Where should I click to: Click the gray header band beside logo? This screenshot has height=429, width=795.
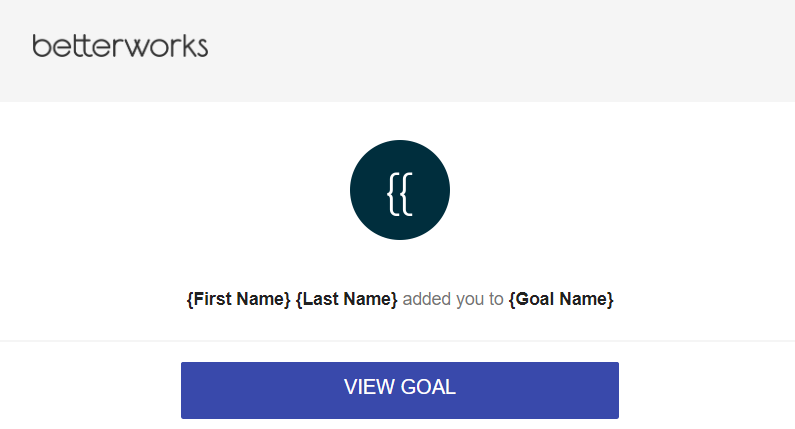coord(497,51)
